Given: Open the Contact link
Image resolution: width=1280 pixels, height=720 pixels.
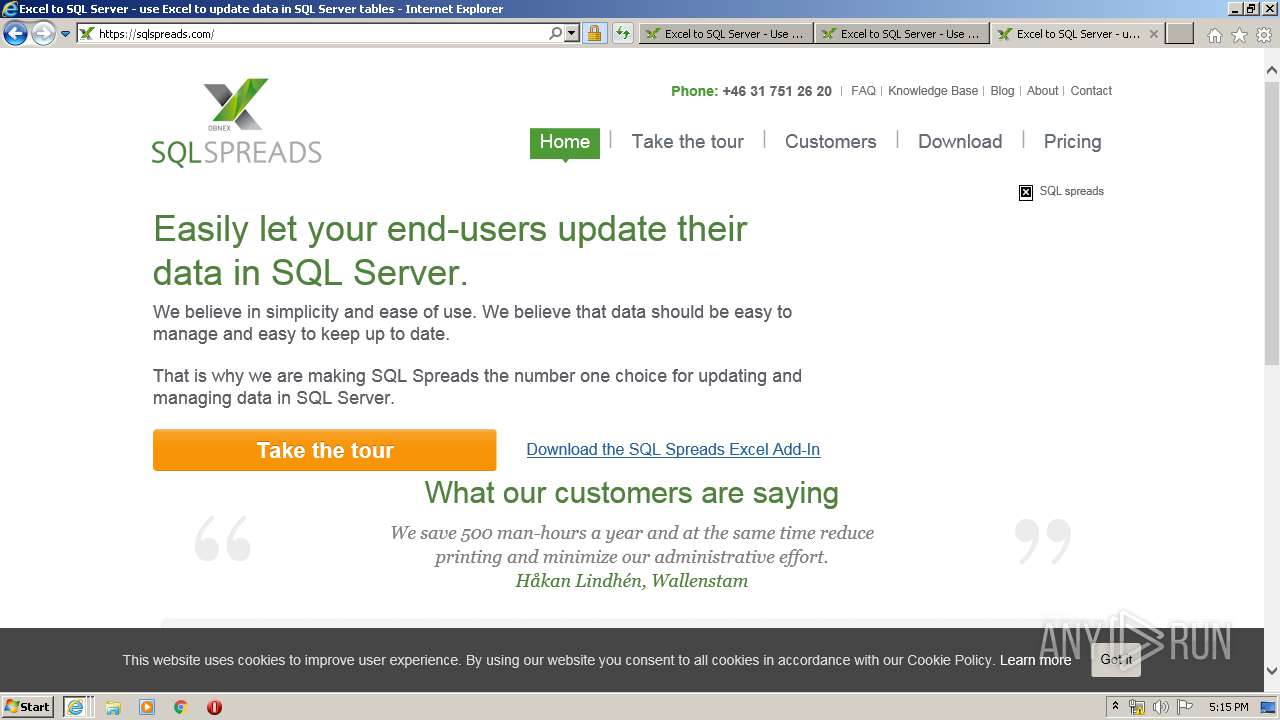Looking at the screenshot, I should pyautogui.click(x=1091, y=91).
